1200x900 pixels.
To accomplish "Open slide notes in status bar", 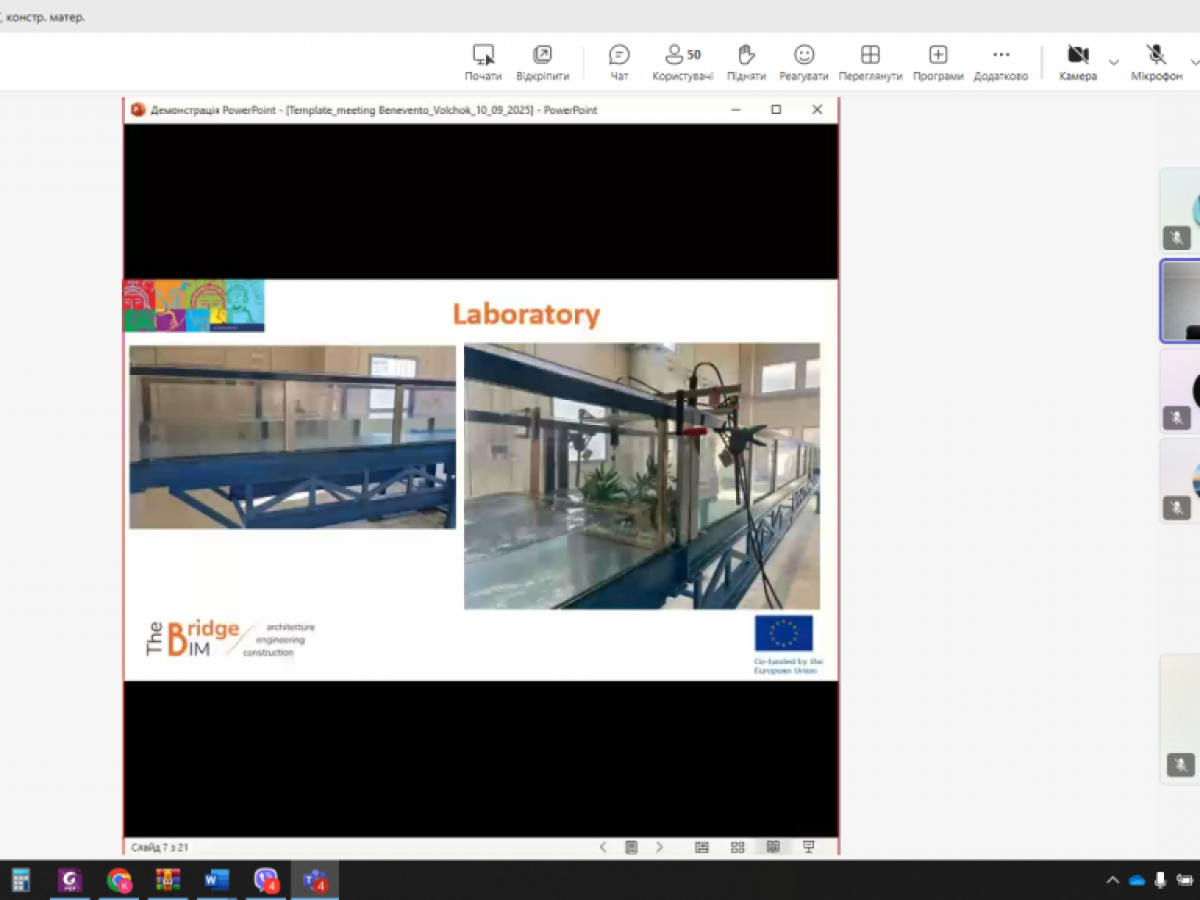I will point(631,847).
